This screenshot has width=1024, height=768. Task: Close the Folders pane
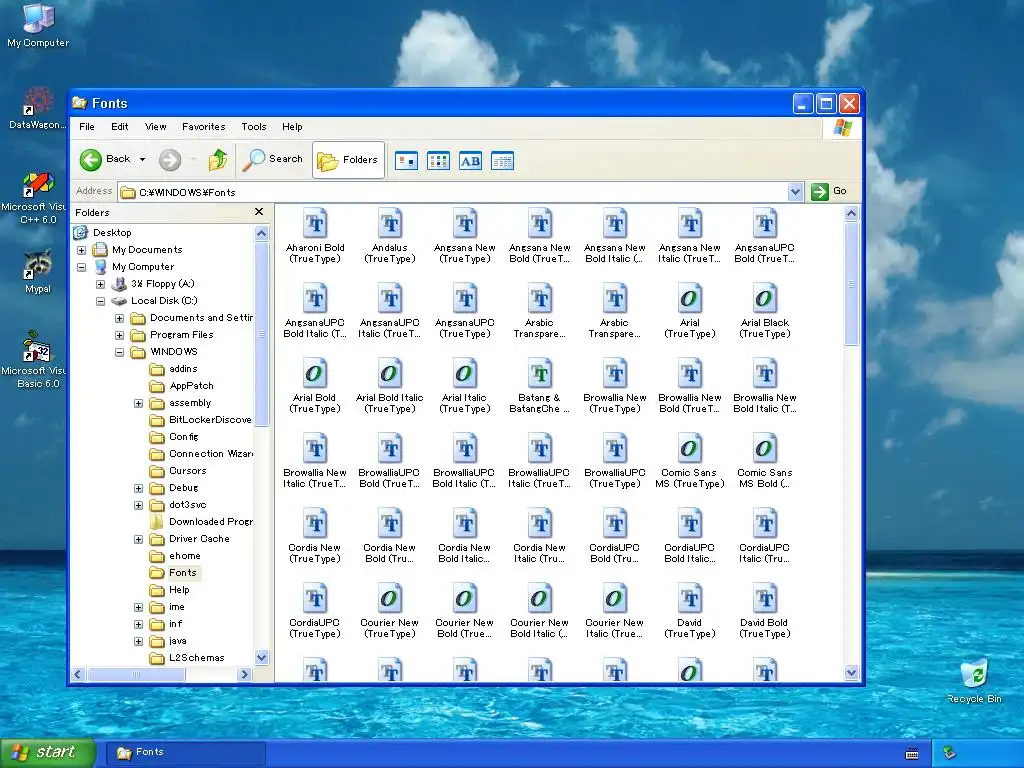point(259,212)
